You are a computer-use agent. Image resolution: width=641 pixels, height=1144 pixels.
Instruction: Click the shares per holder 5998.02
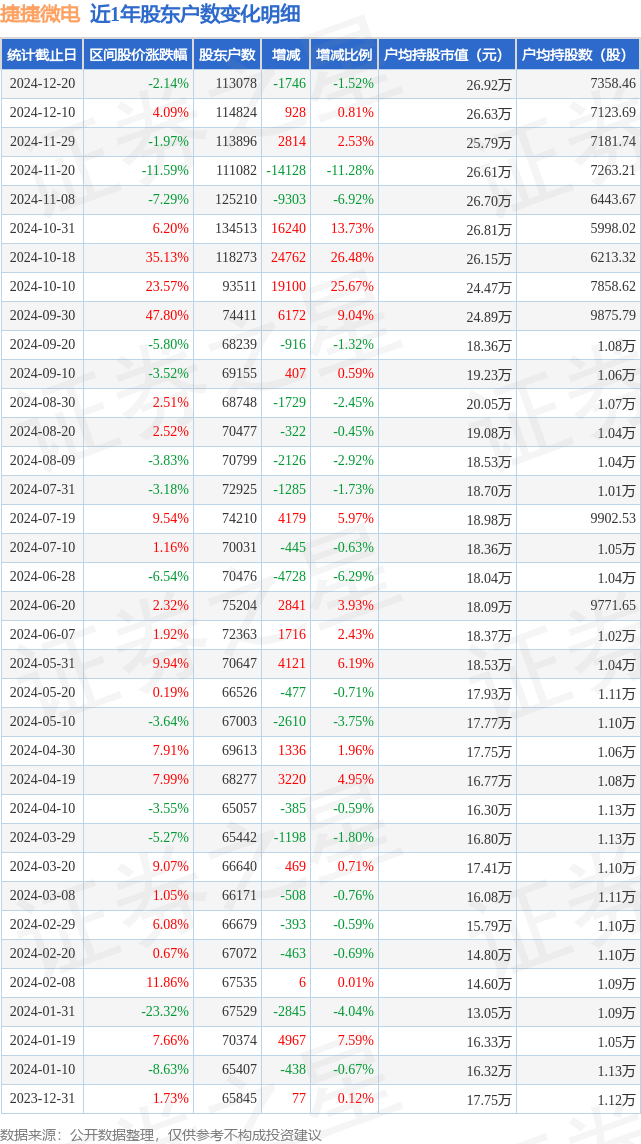pyautogui.click(x=611, y=228)
